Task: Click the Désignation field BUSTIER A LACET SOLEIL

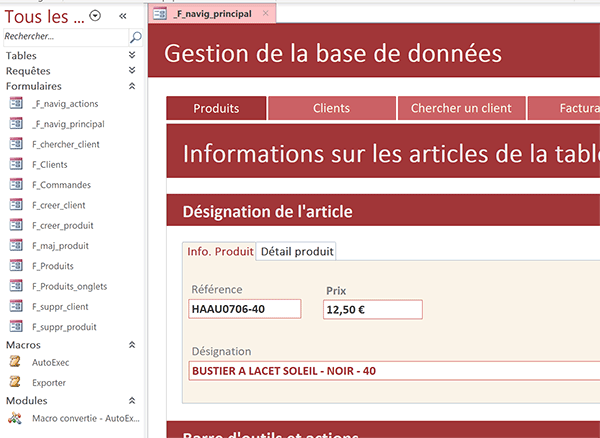Action: click(x=394, y=371)
